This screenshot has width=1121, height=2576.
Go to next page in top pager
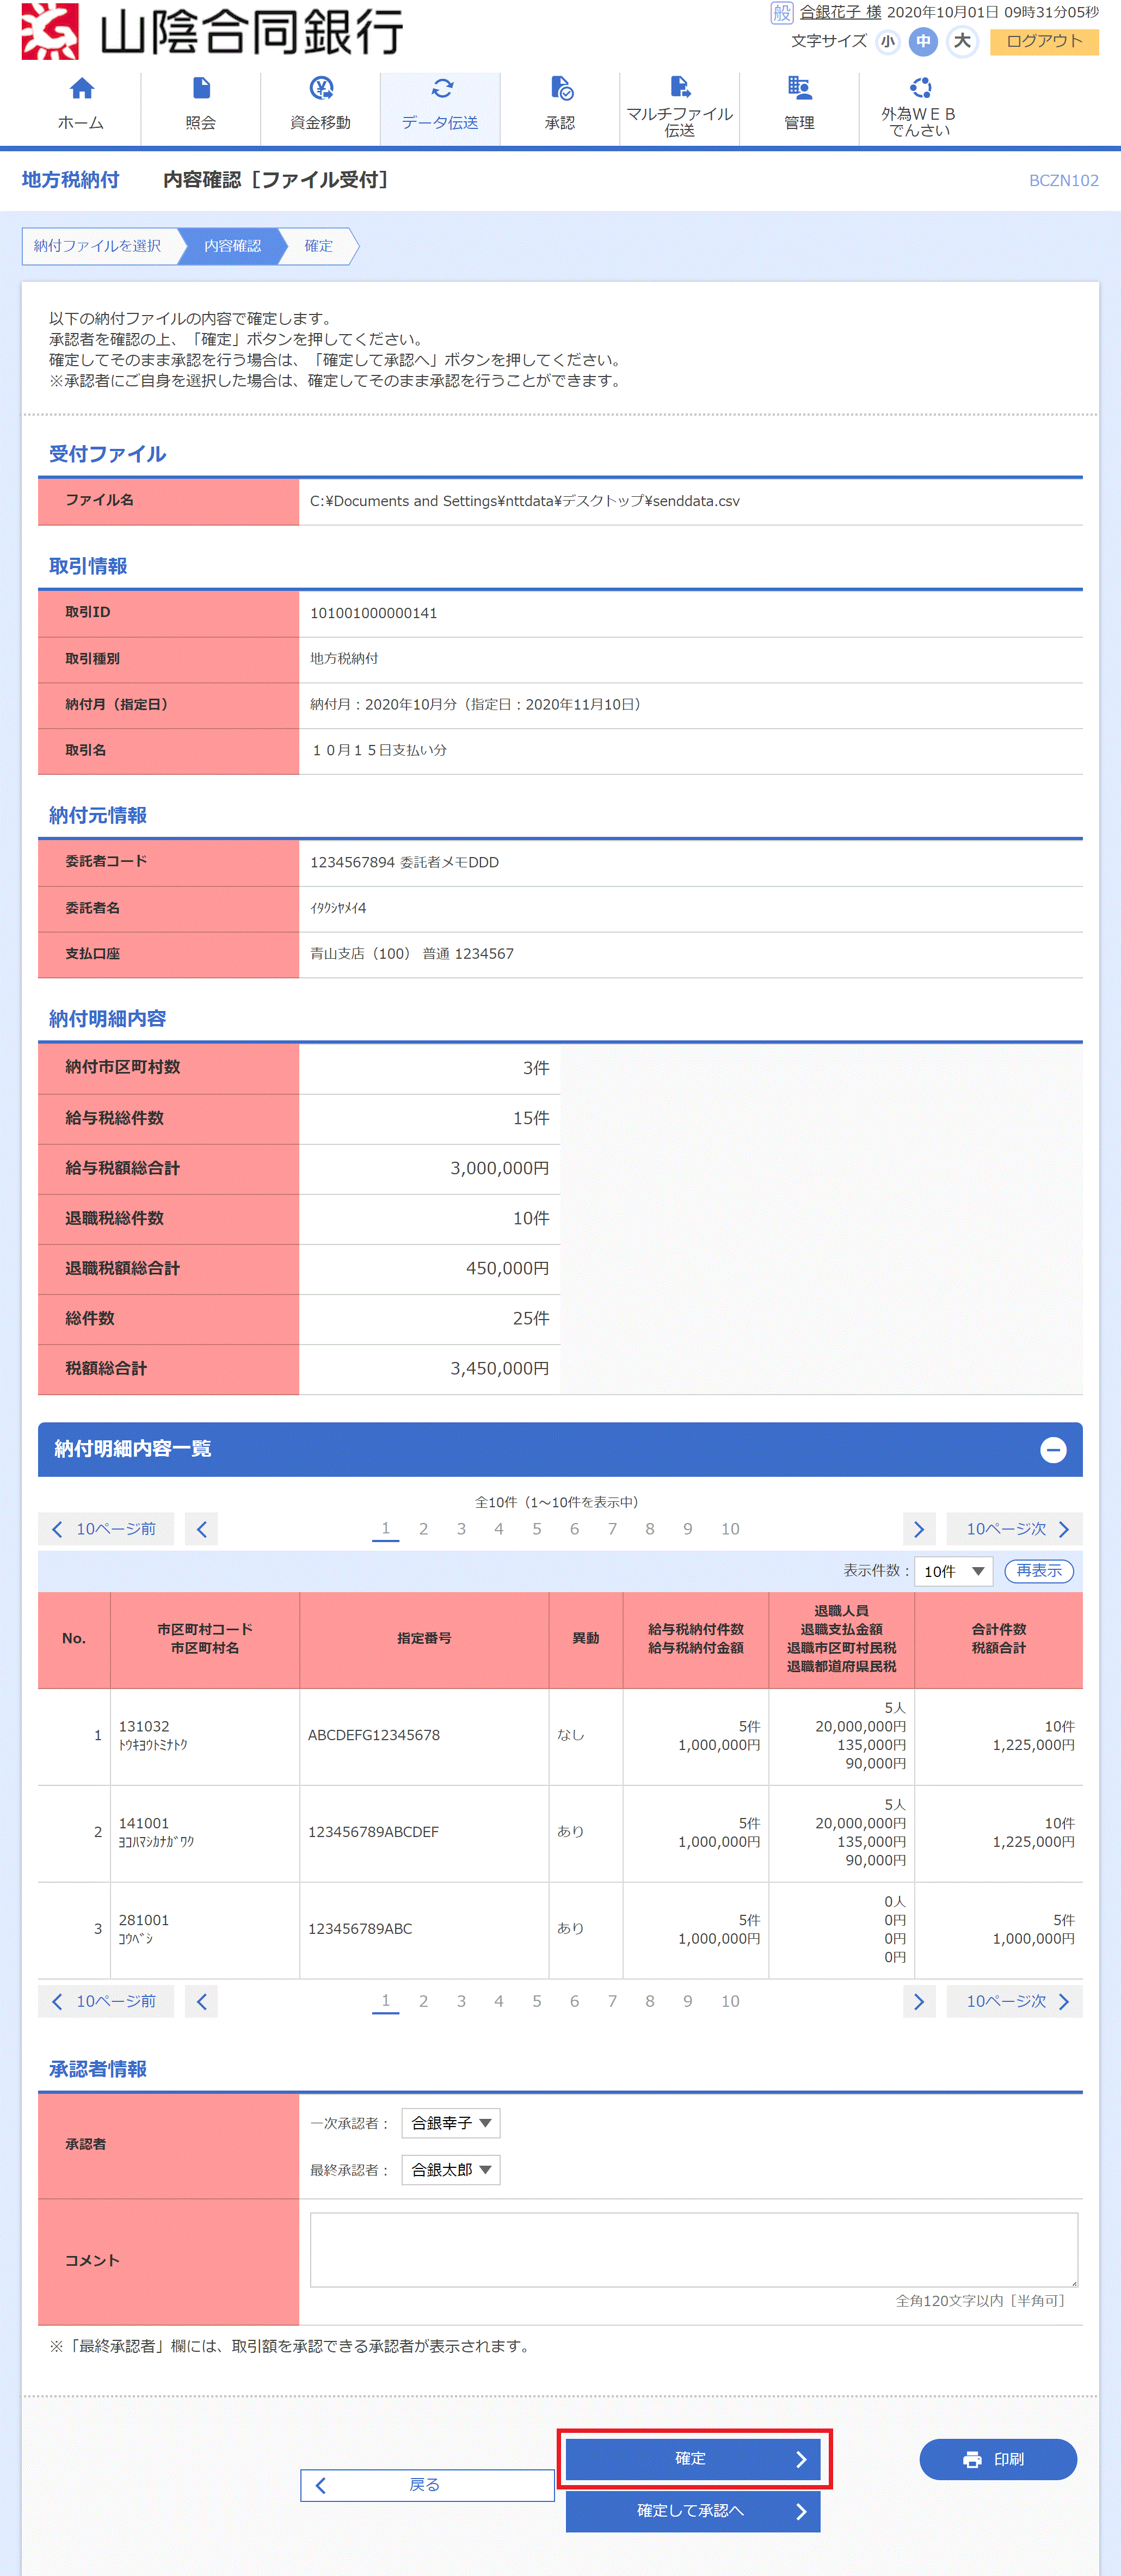(x=919, y=1529)
